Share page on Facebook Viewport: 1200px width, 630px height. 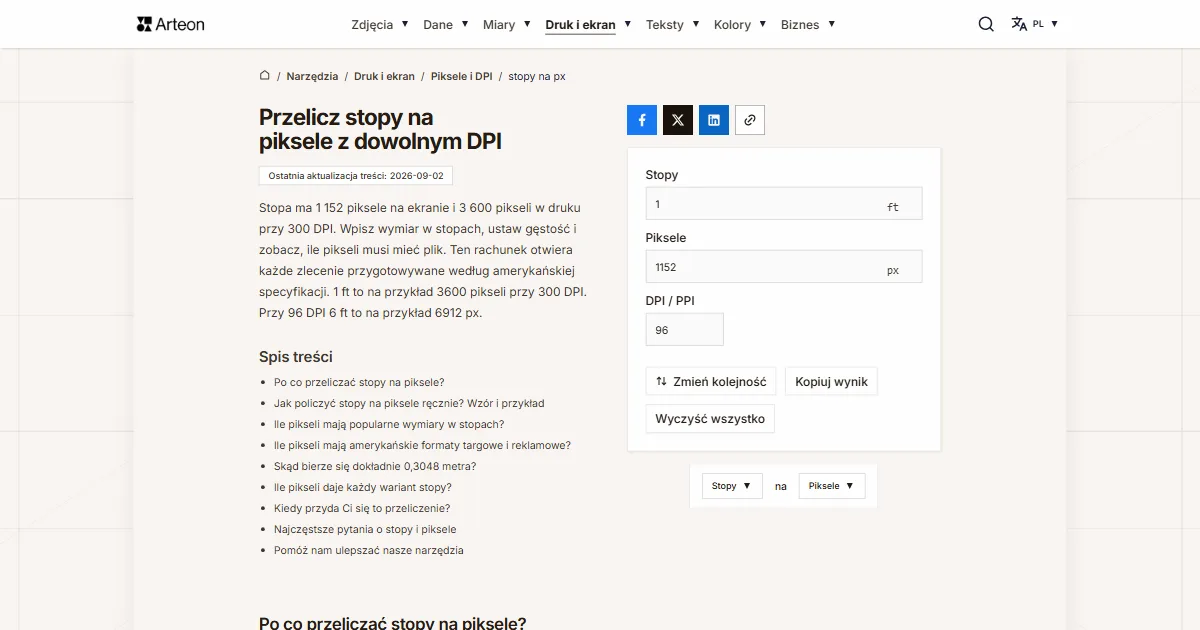(642, 120)
